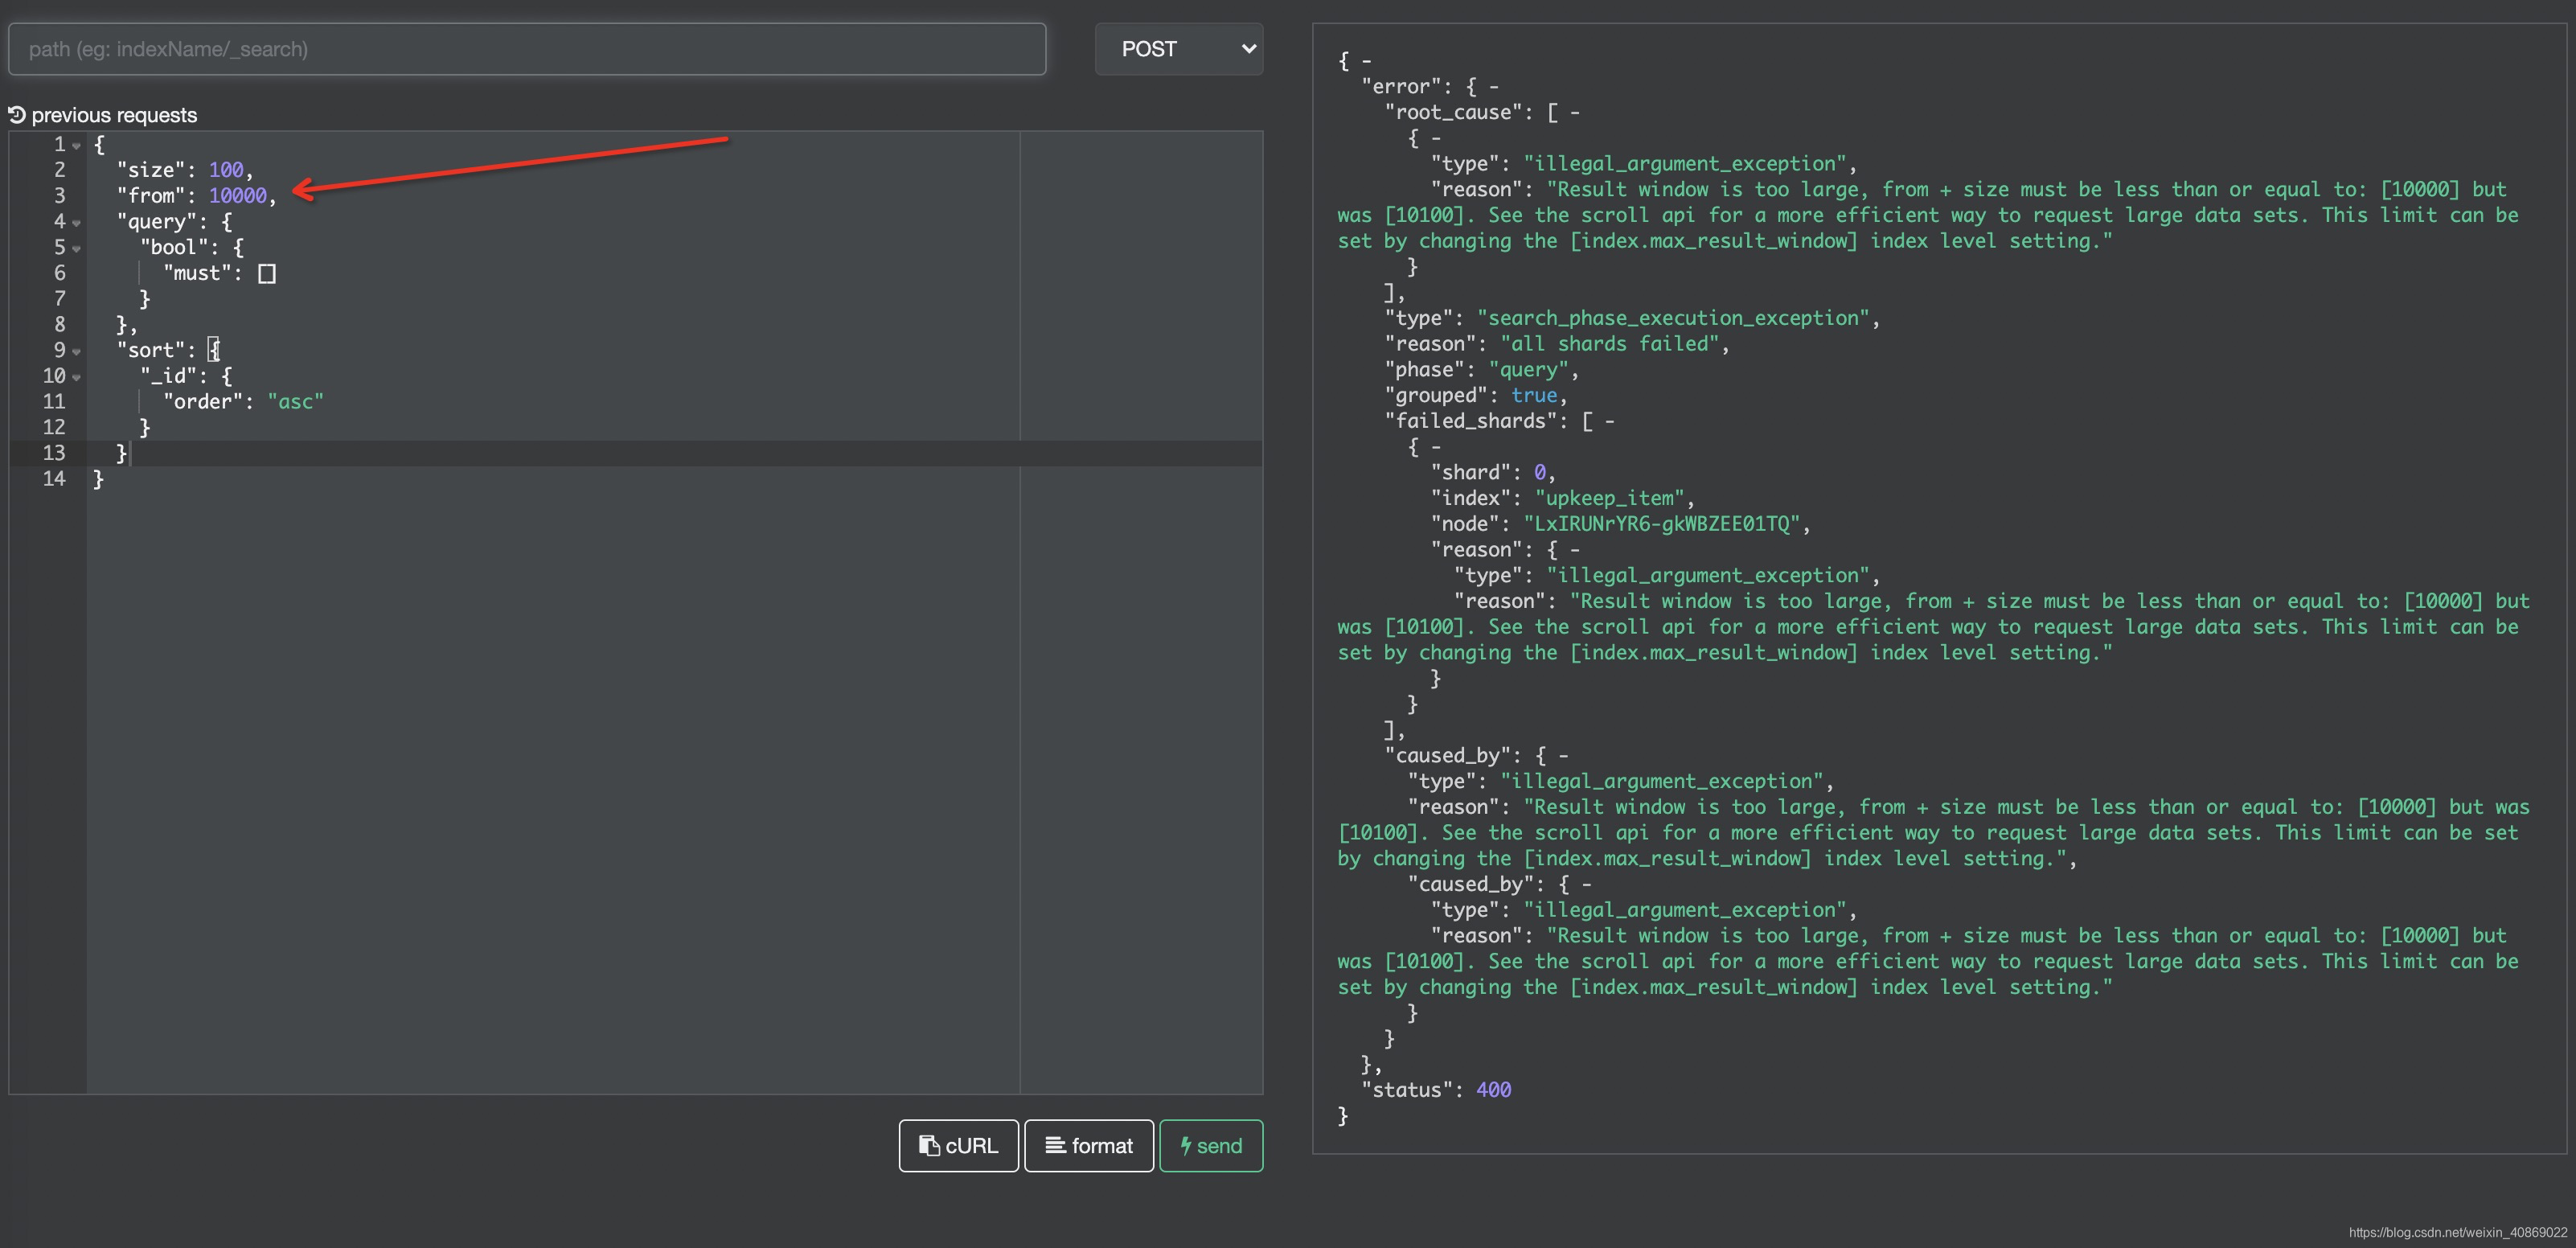Click the node ID "LxIRUNrYR6-gkWBZEE01TQ"
The height and width of the screenshot is (1248, 2576).
[x=1662, y=524]
